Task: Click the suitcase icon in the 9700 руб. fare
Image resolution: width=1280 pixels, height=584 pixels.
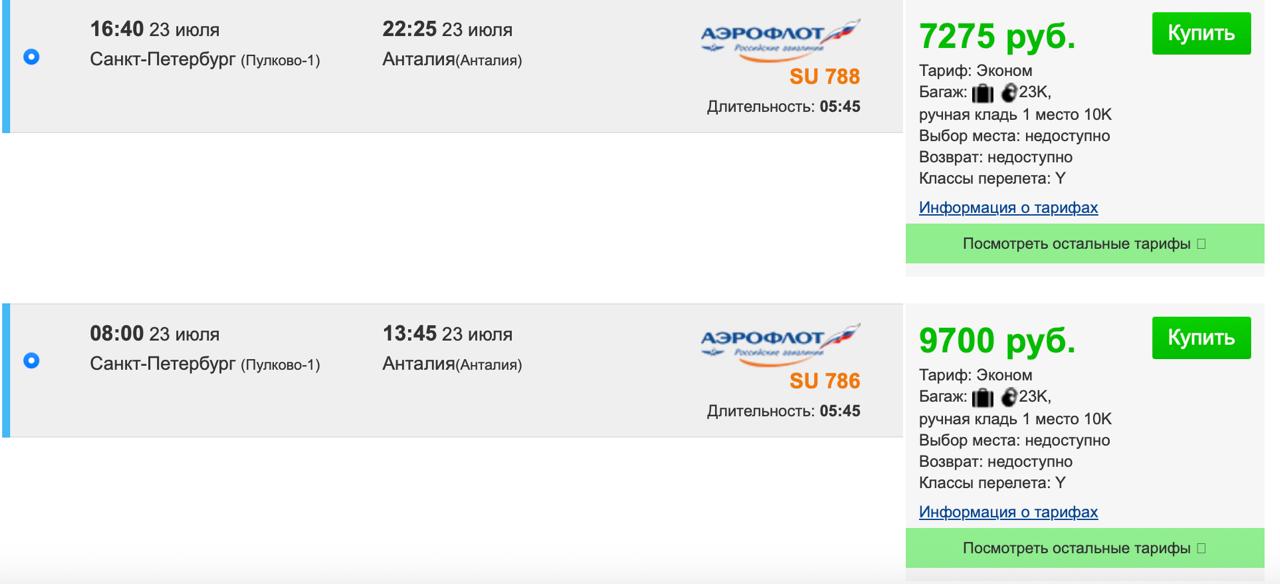Action: click(x=982, y=397)
